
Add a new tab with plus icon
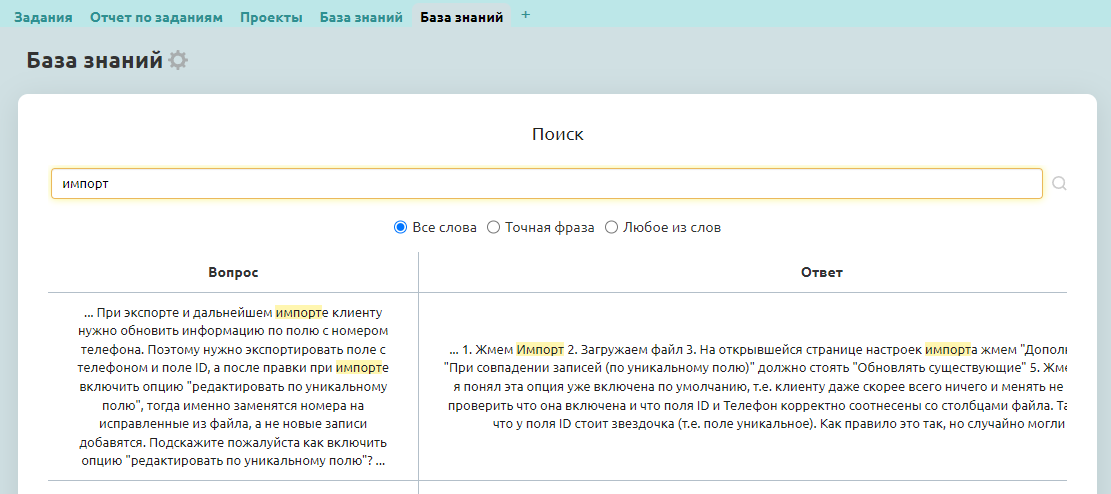pos(526,15)
